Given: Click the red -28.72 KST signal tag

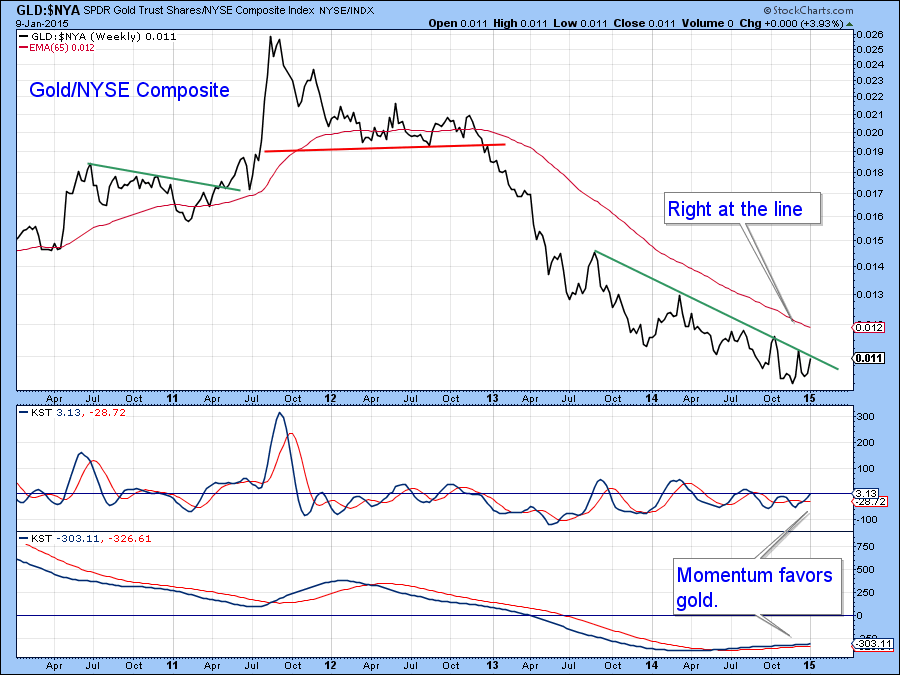Looking at the screenshot, I should coord(871,502).
